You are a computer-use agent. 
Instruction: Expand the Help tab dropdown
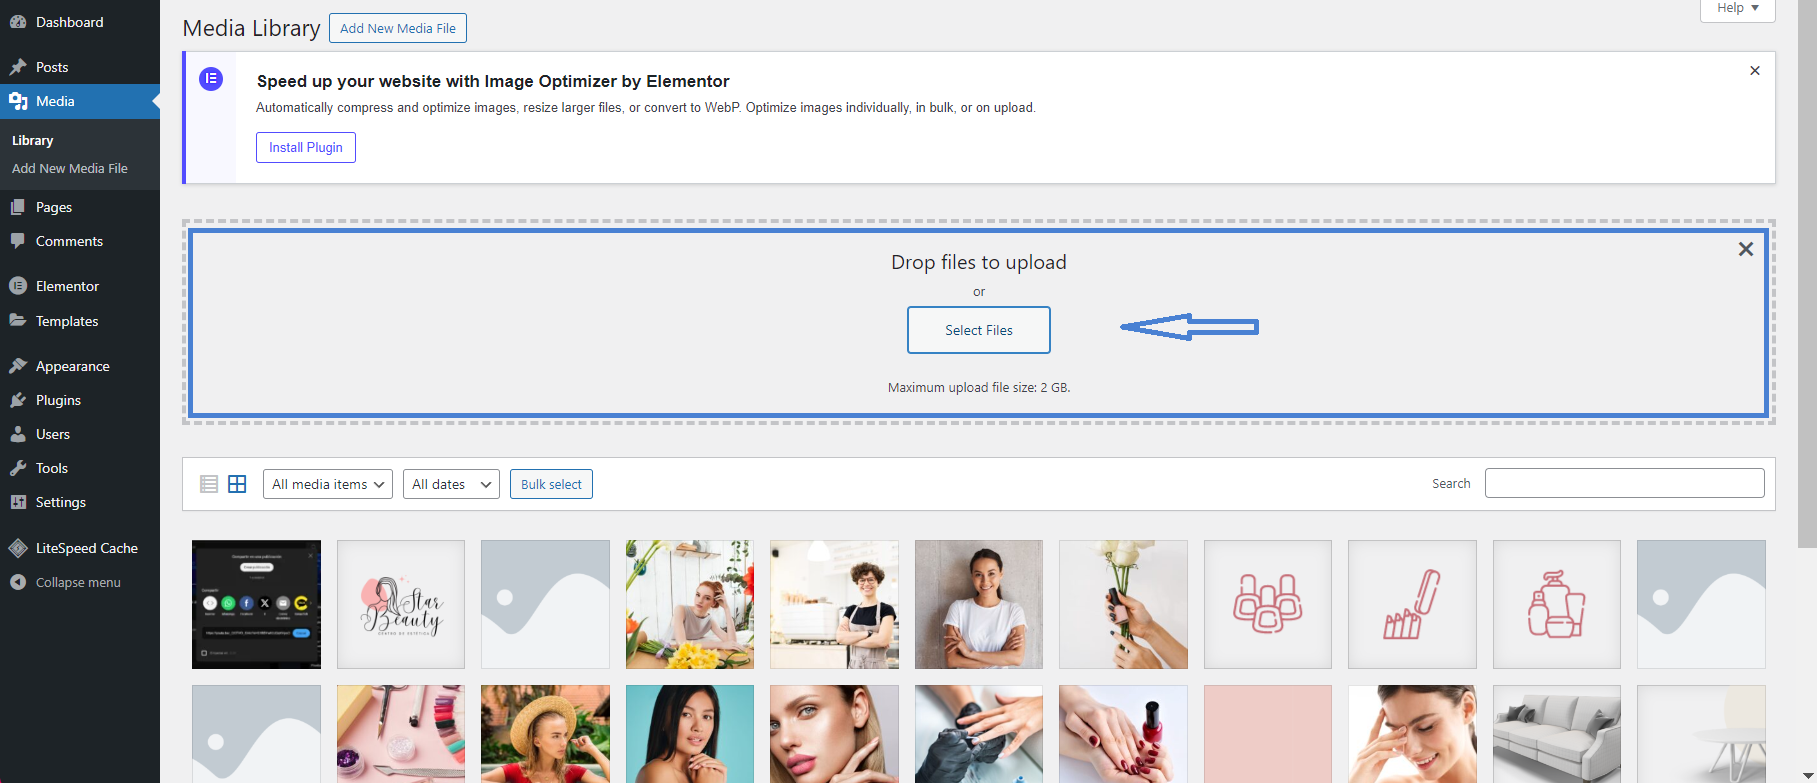click(x=1737, y=8)
